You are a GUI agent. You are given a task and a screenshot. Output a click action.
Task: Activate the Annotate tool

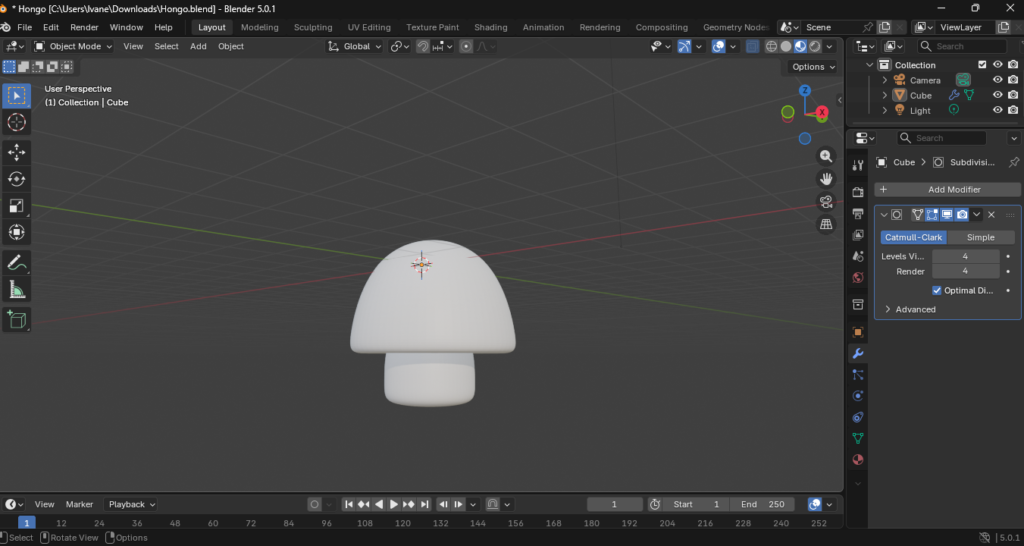(17, 263)
